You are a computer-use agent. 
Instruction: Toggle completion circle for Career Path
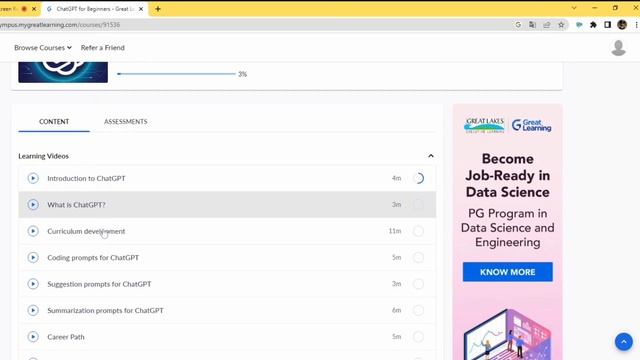418,337
